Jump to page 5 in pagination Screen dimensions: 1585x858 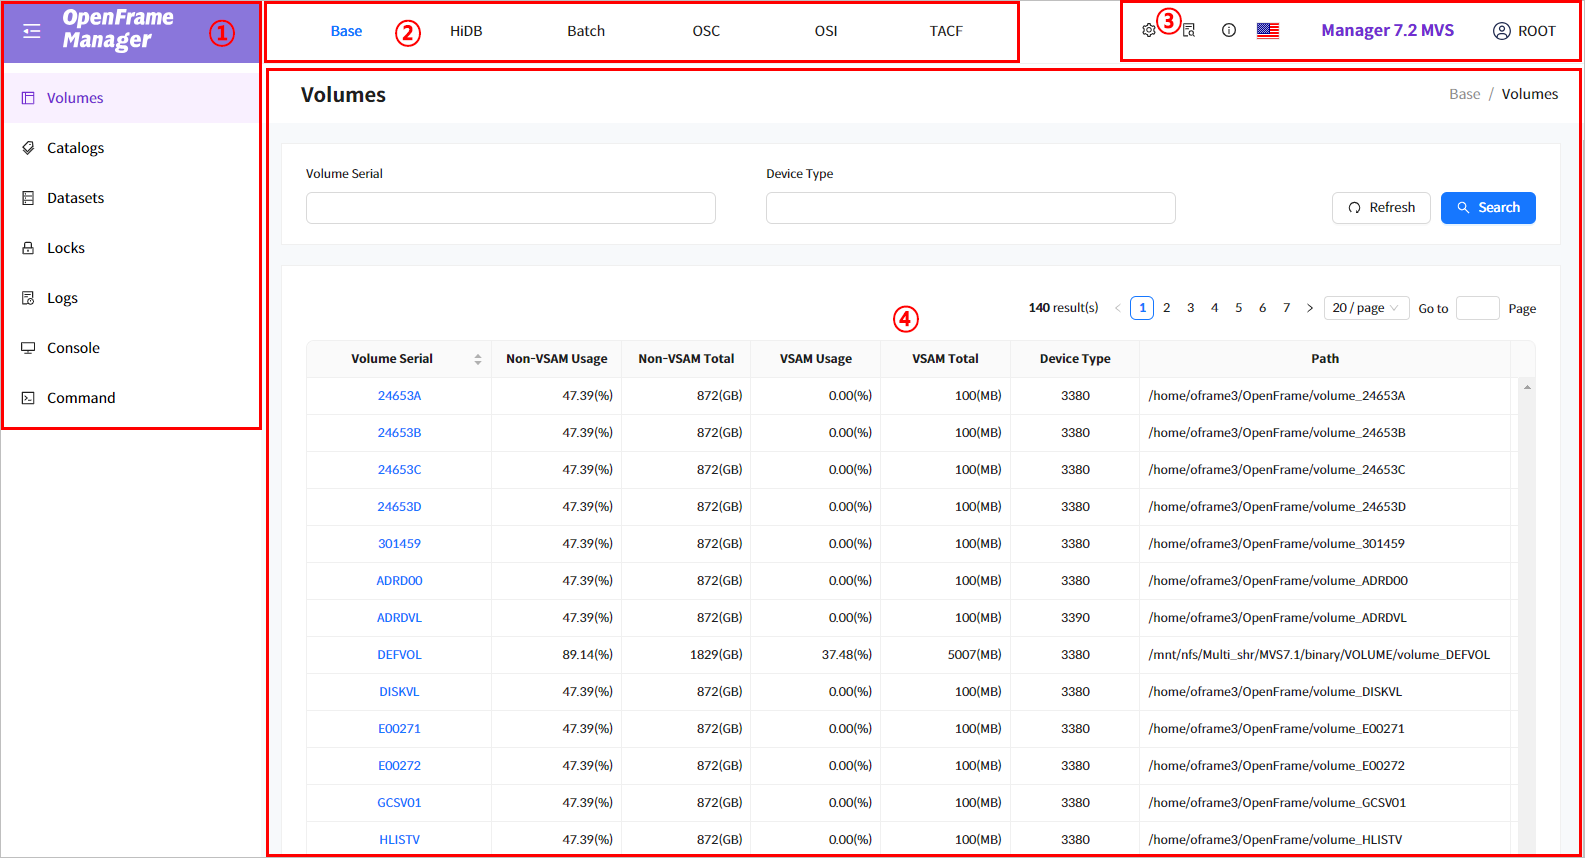point(1238,308)
